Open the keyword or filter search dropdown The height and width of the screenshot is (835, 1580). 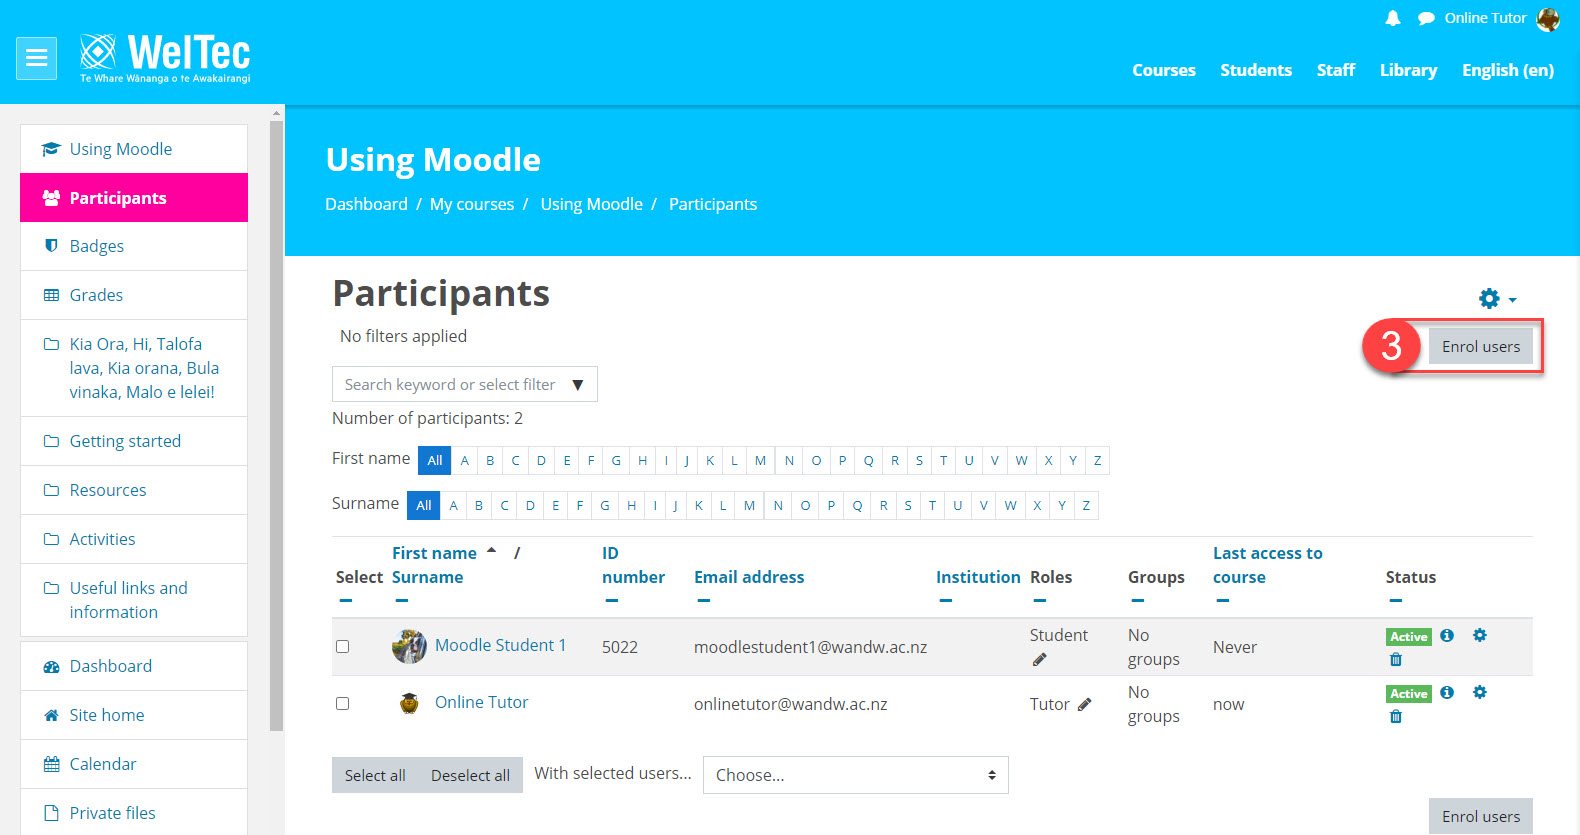pyautogui.click(x=464, y=384)
